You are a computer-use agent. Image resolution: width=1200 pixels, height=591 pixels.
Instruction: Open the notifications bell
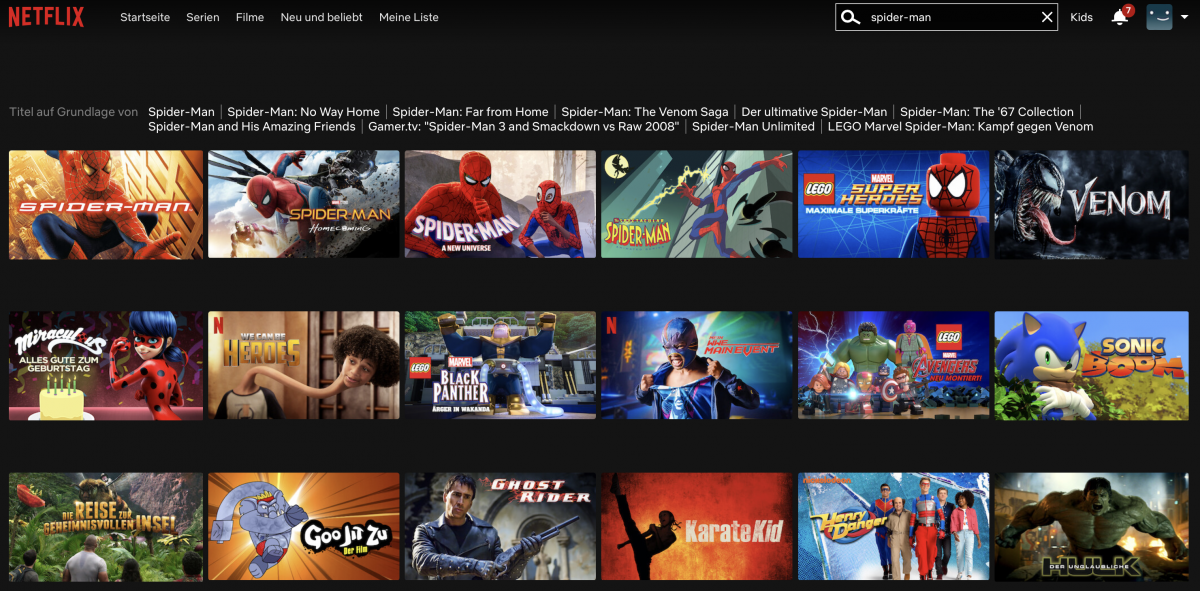point(1120,17)
